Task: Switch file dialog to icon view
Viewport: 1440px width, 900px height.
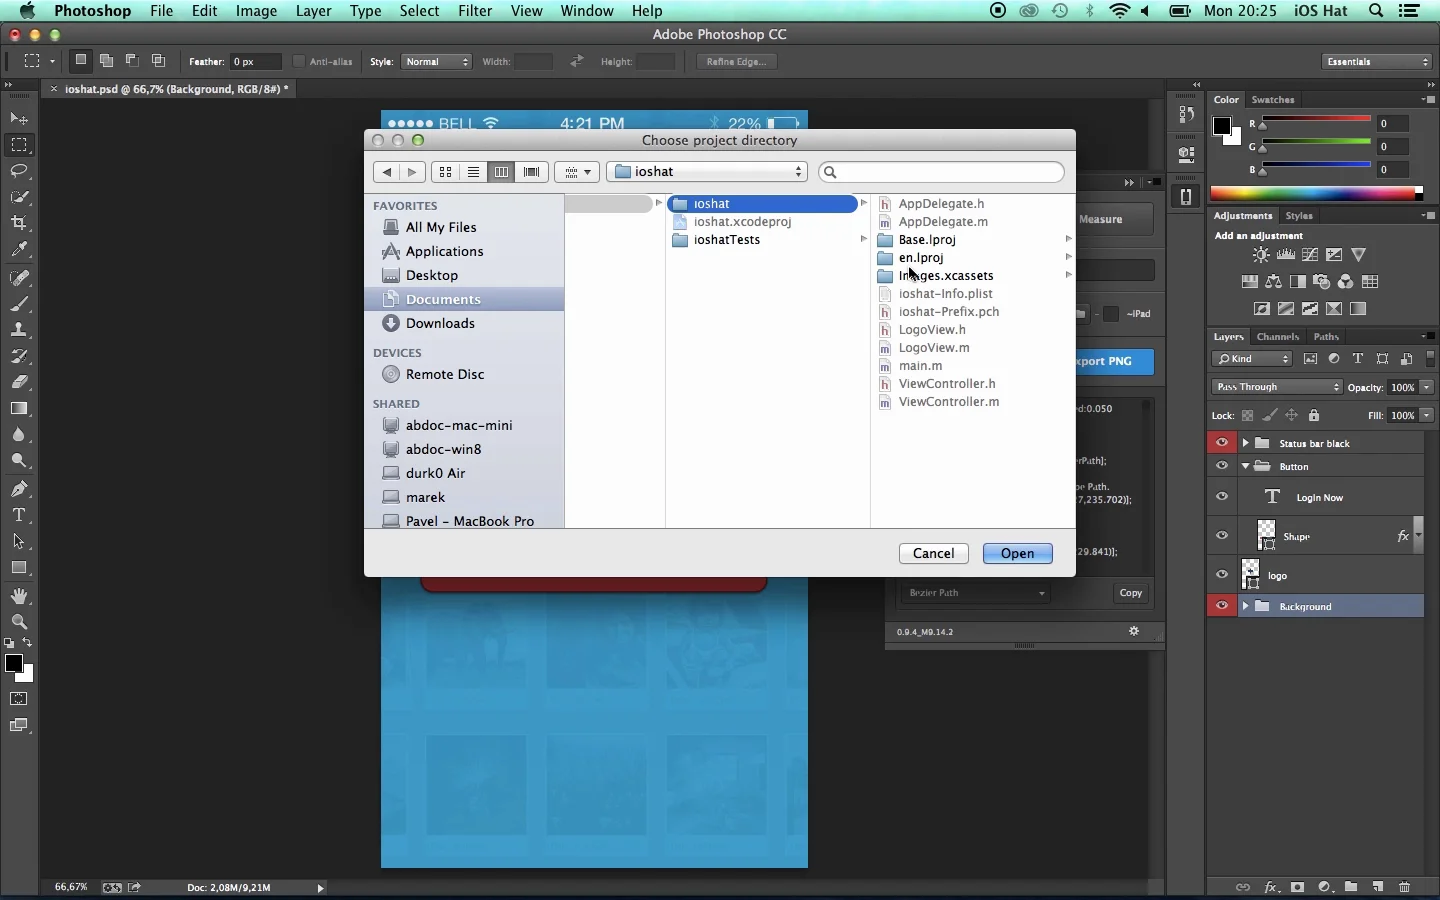Action: click(446, 172)
